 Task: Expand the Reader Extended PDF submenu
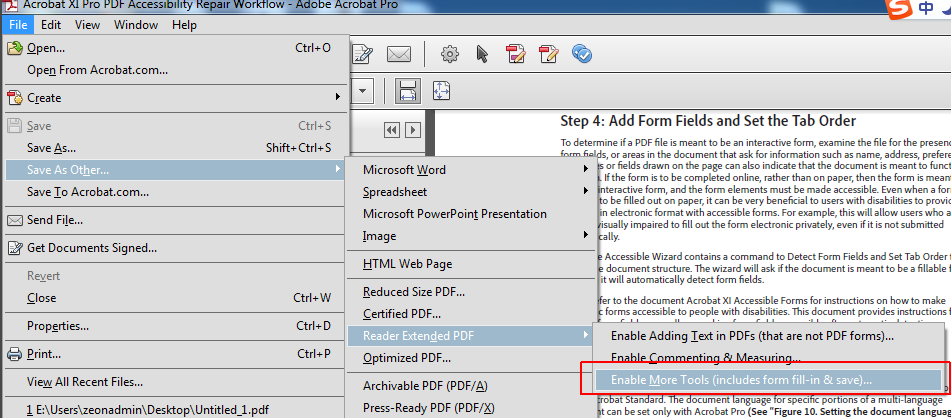coord(471,335)
